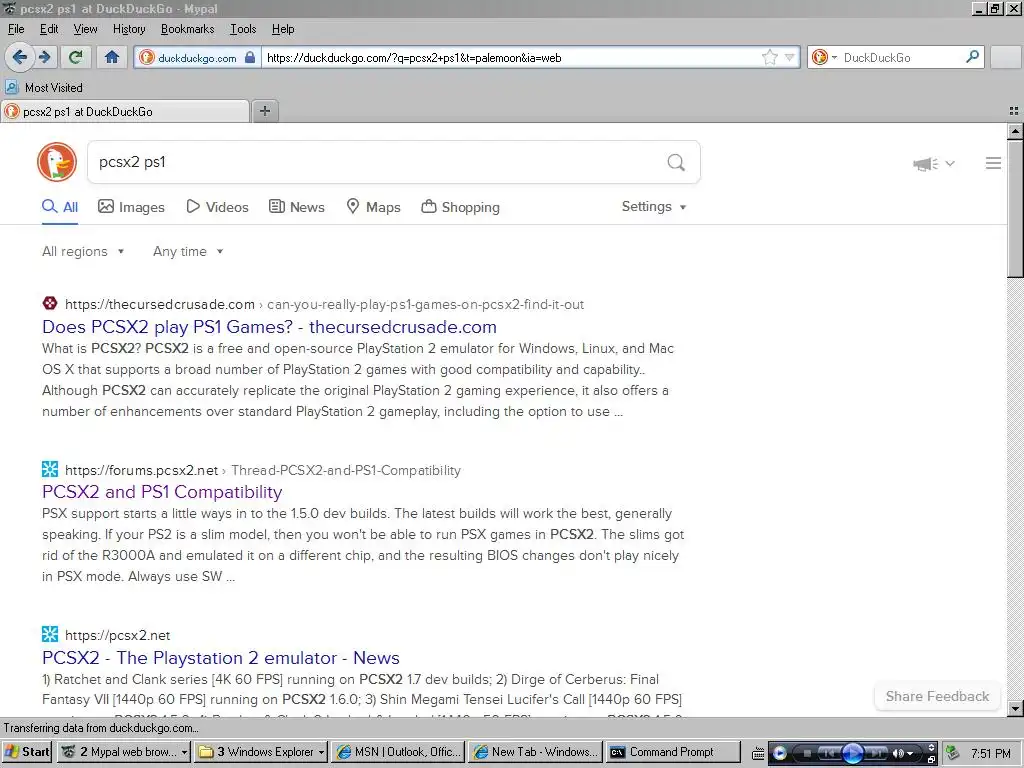Viewport: 1024px width, 768px height.
Task: Open the Tools menu
Action: click(243, 29)
